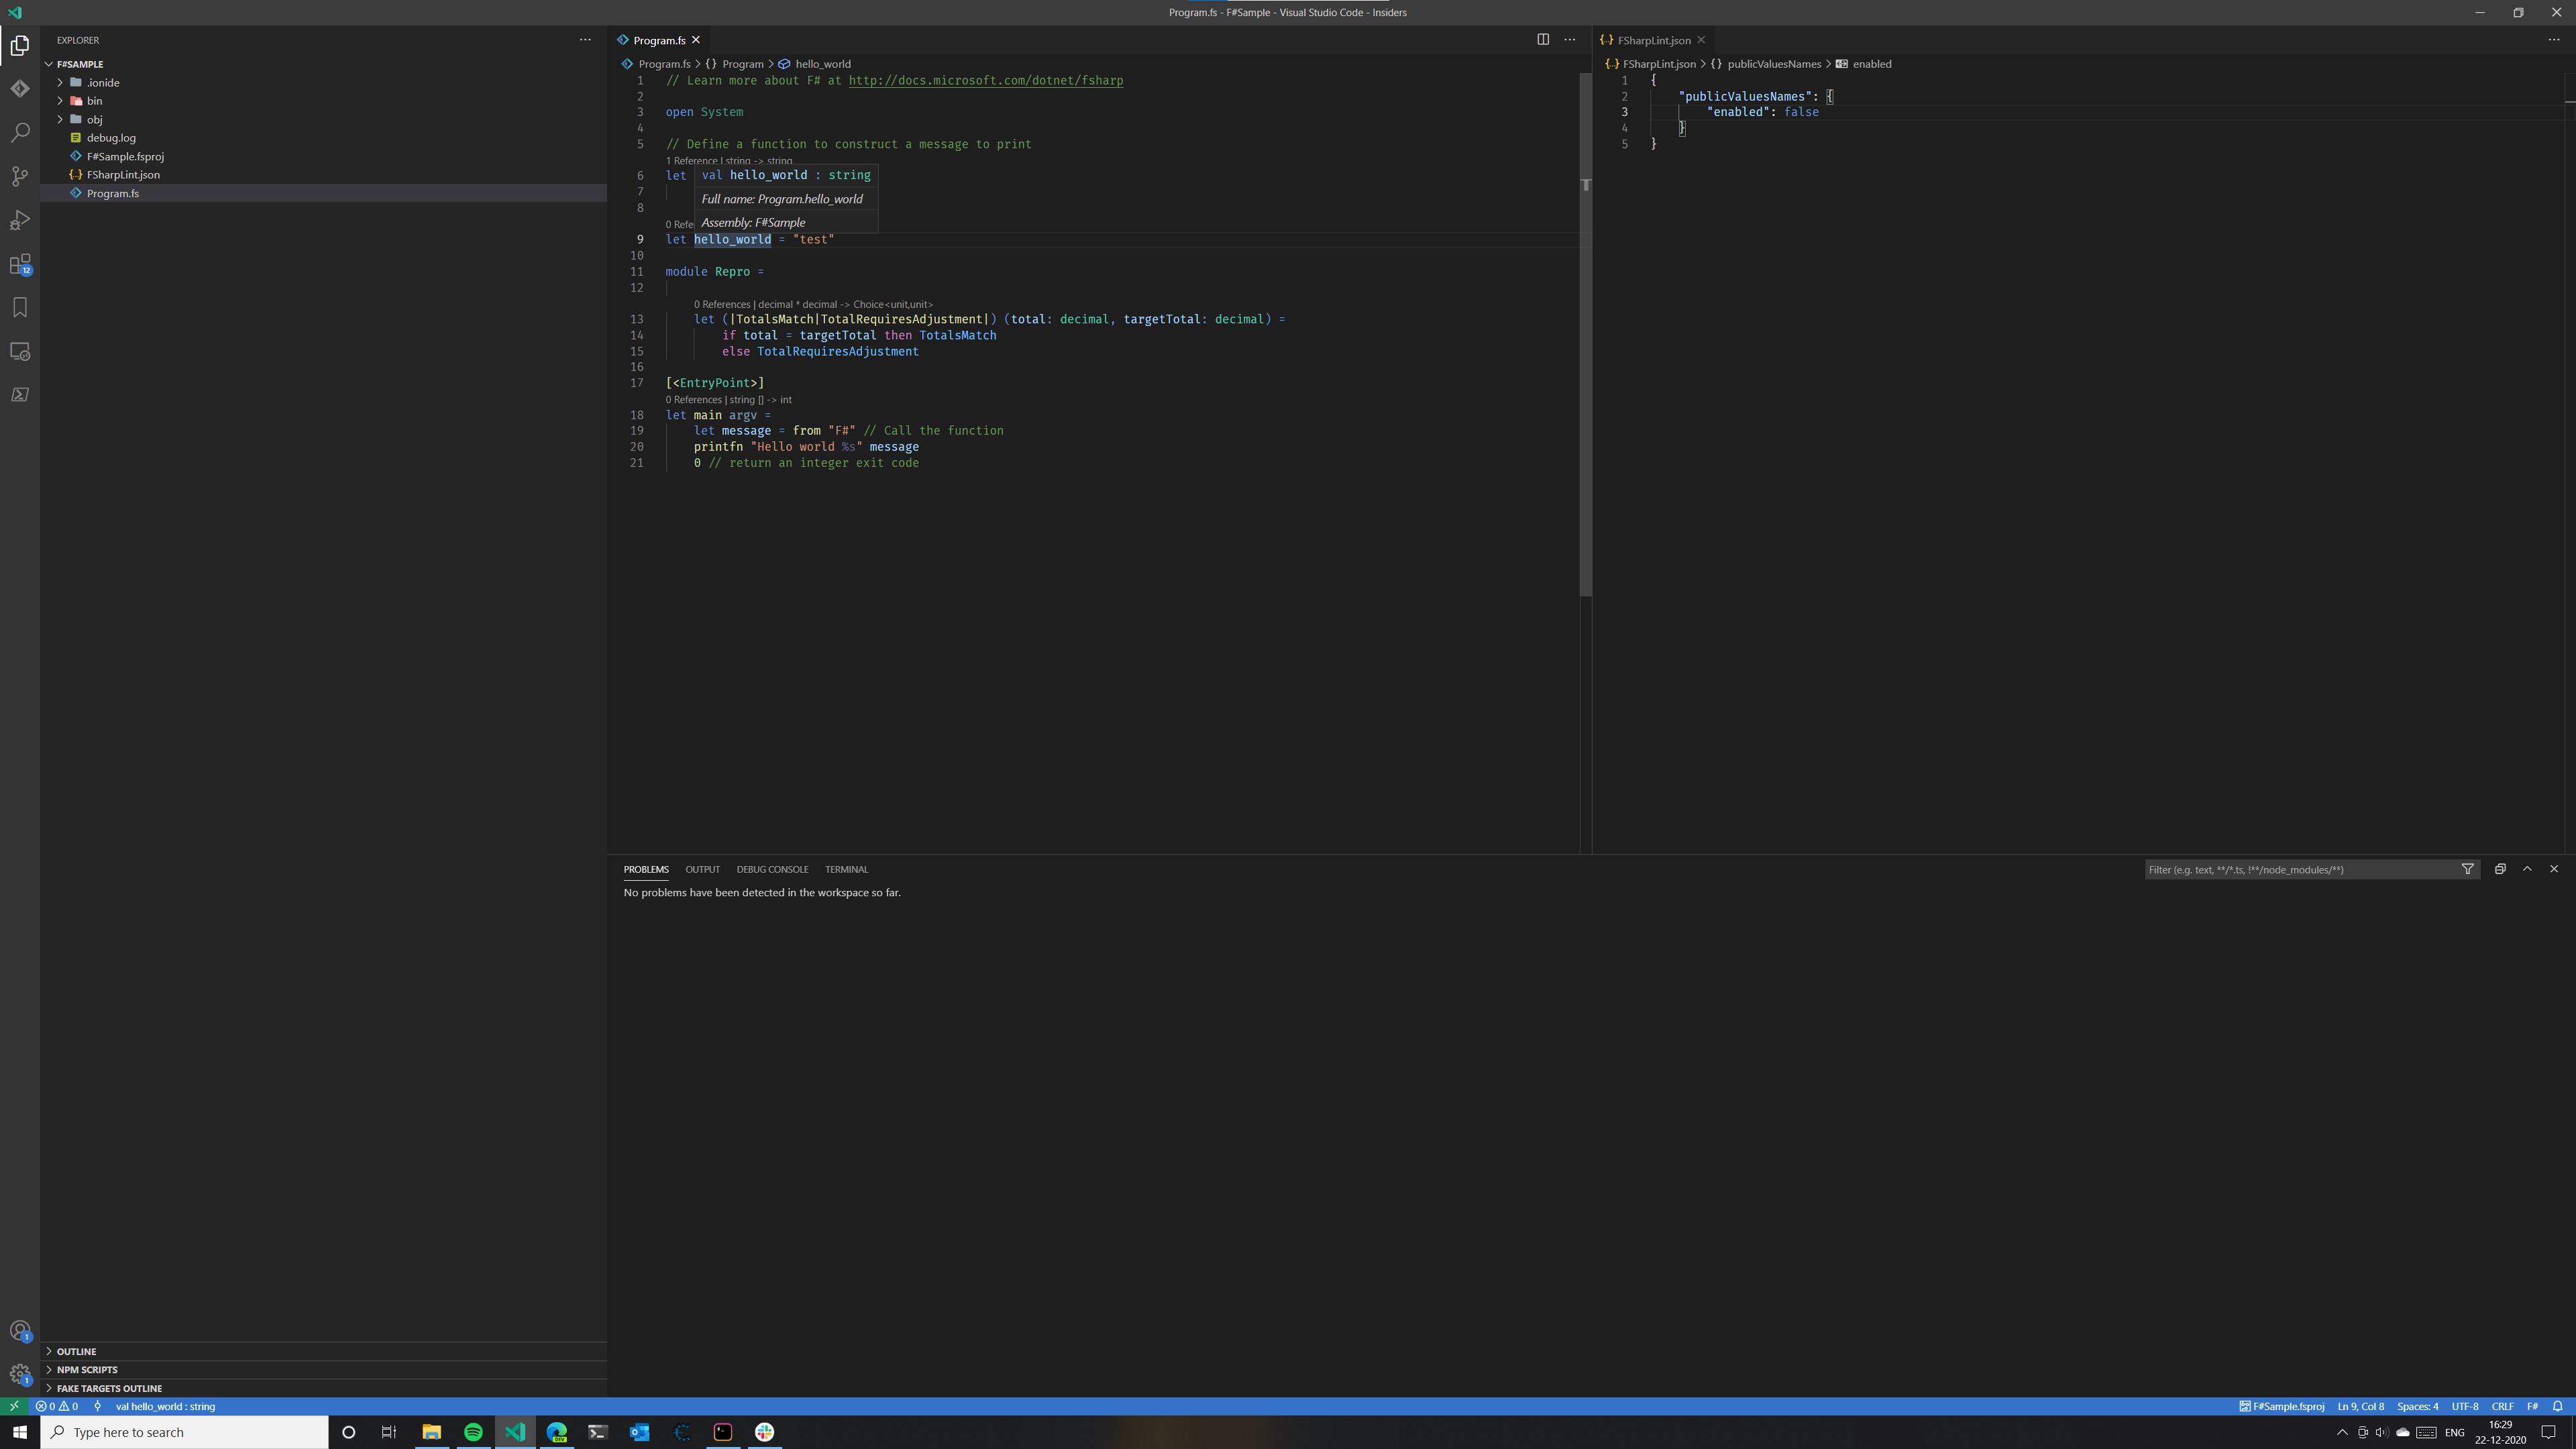Image resolution: width=2576 pixels, height=1449 pixels.
Task: Split the editor using the split icon
Action: (x=1543, y=40)
